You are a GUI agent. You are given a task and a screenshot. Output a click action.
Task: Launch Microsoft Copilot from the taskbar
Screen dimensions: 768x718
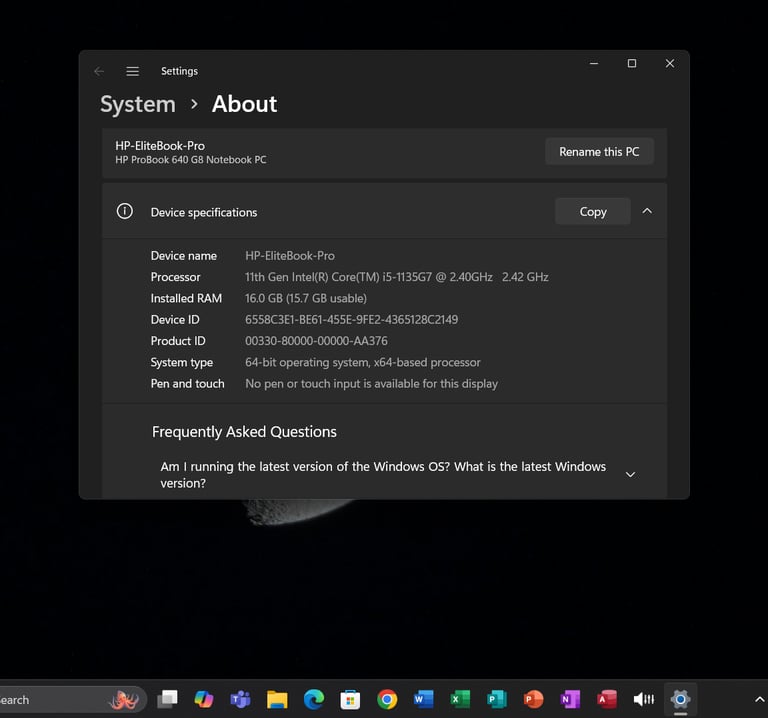point(204,699)
